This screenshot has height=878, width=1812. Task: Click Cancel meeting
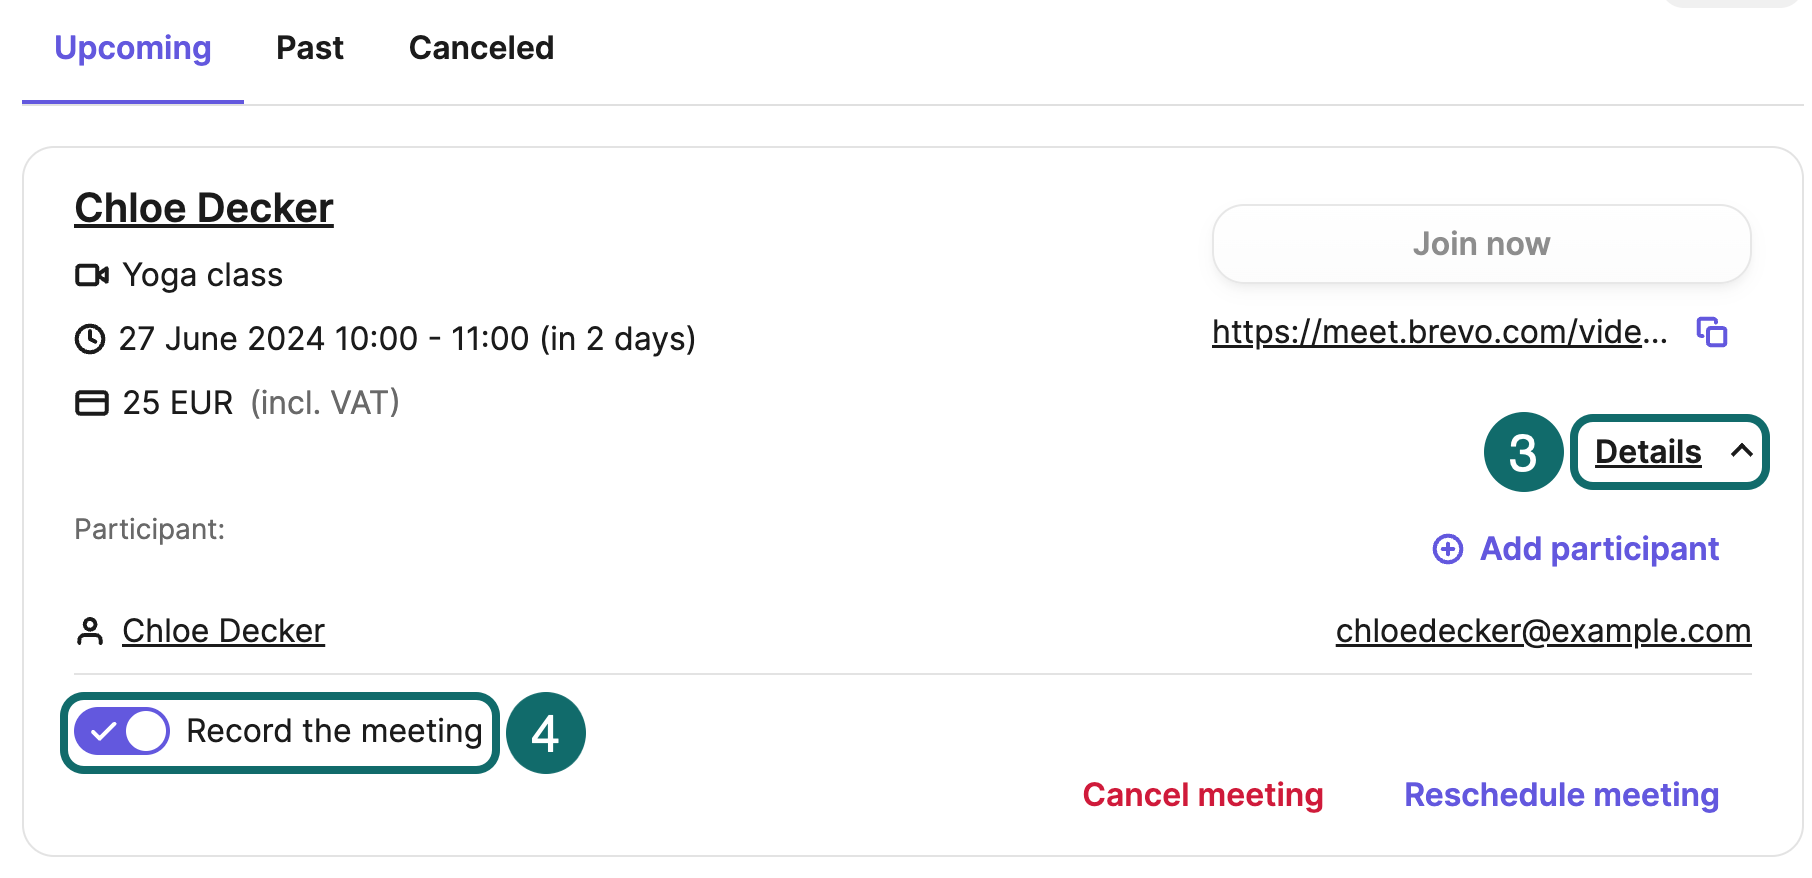[1202, 795]
